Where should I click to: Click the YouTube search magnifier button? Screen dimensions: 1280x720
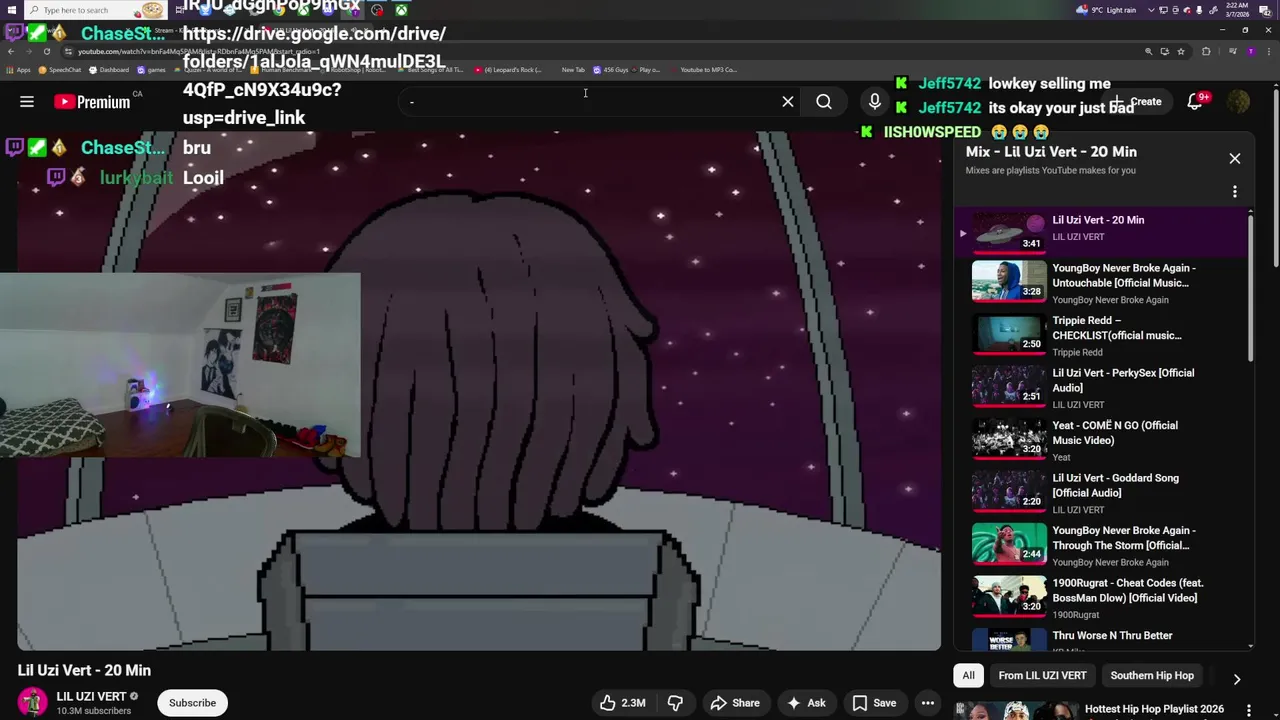tap(824, 101)
